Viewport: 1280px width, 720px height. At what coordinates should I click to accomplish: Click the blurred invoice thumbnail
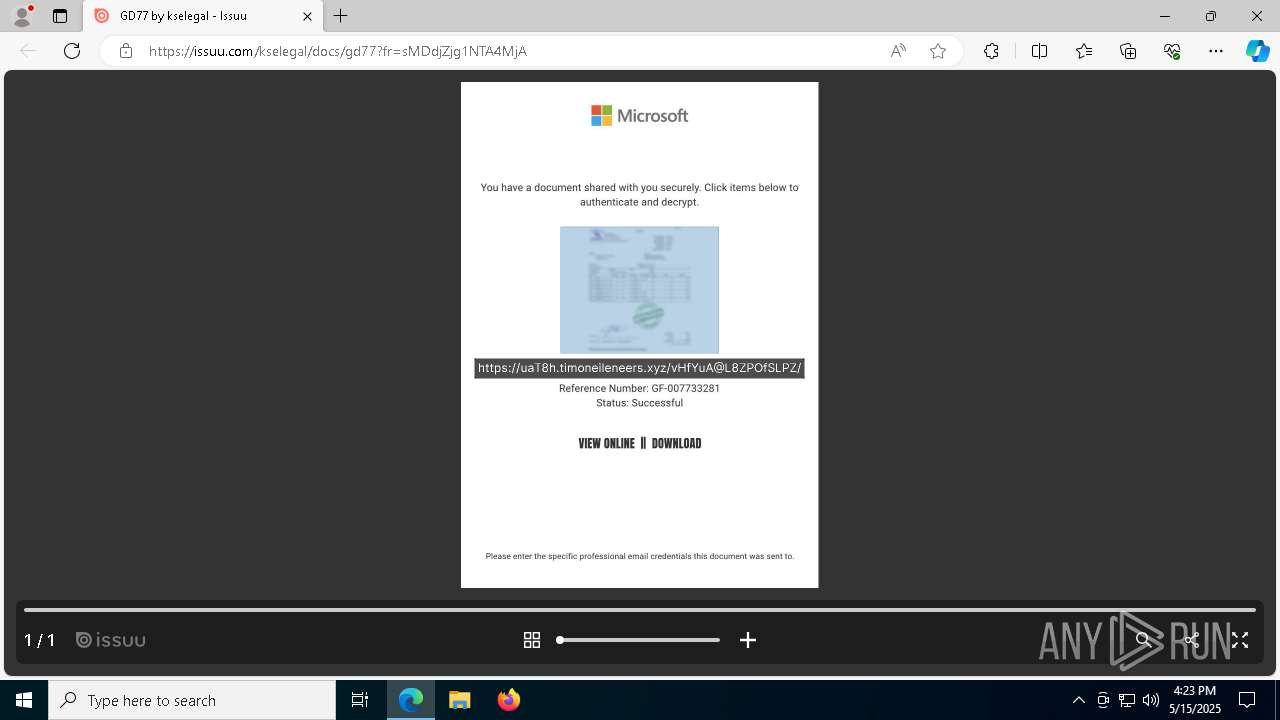coord(639,290)
